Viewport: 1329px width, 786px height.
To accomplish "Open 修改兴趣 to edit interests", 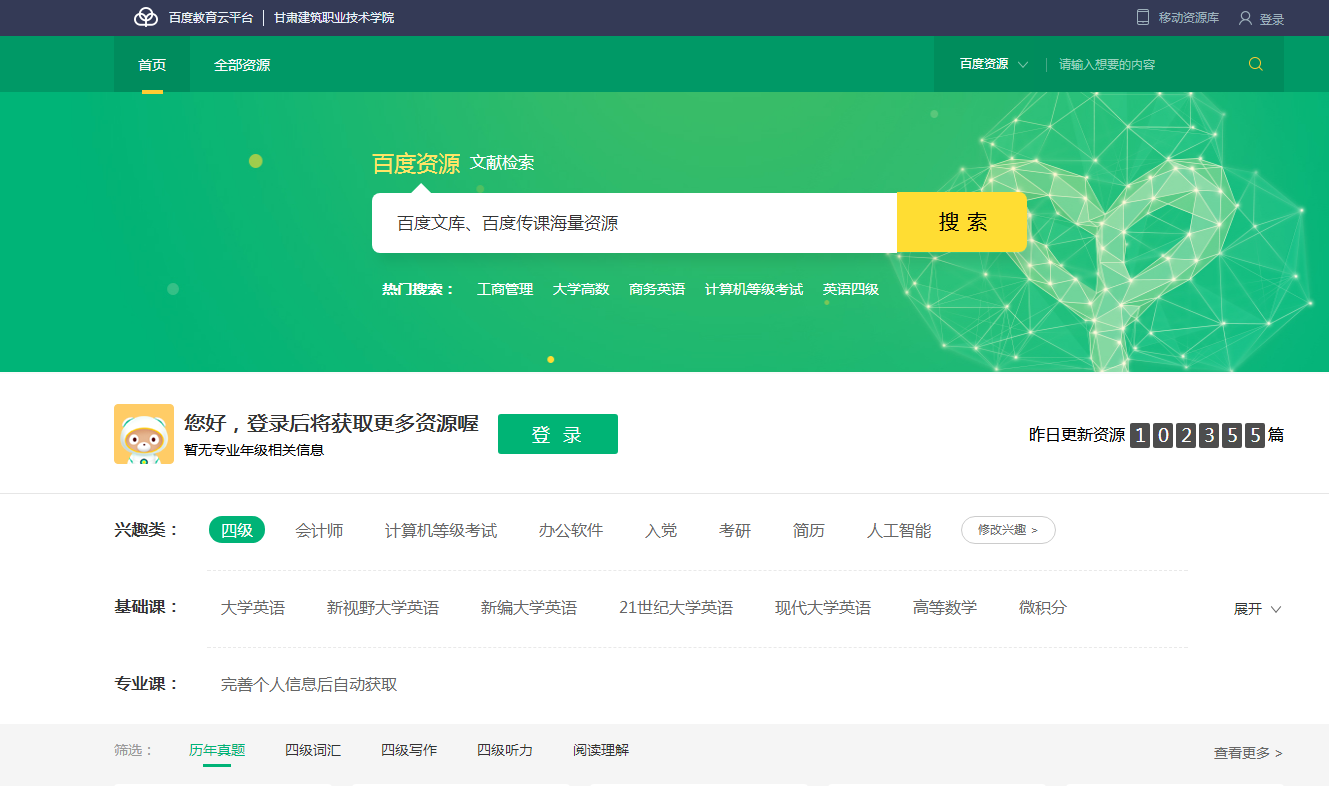I will [x=1008, y=530].
